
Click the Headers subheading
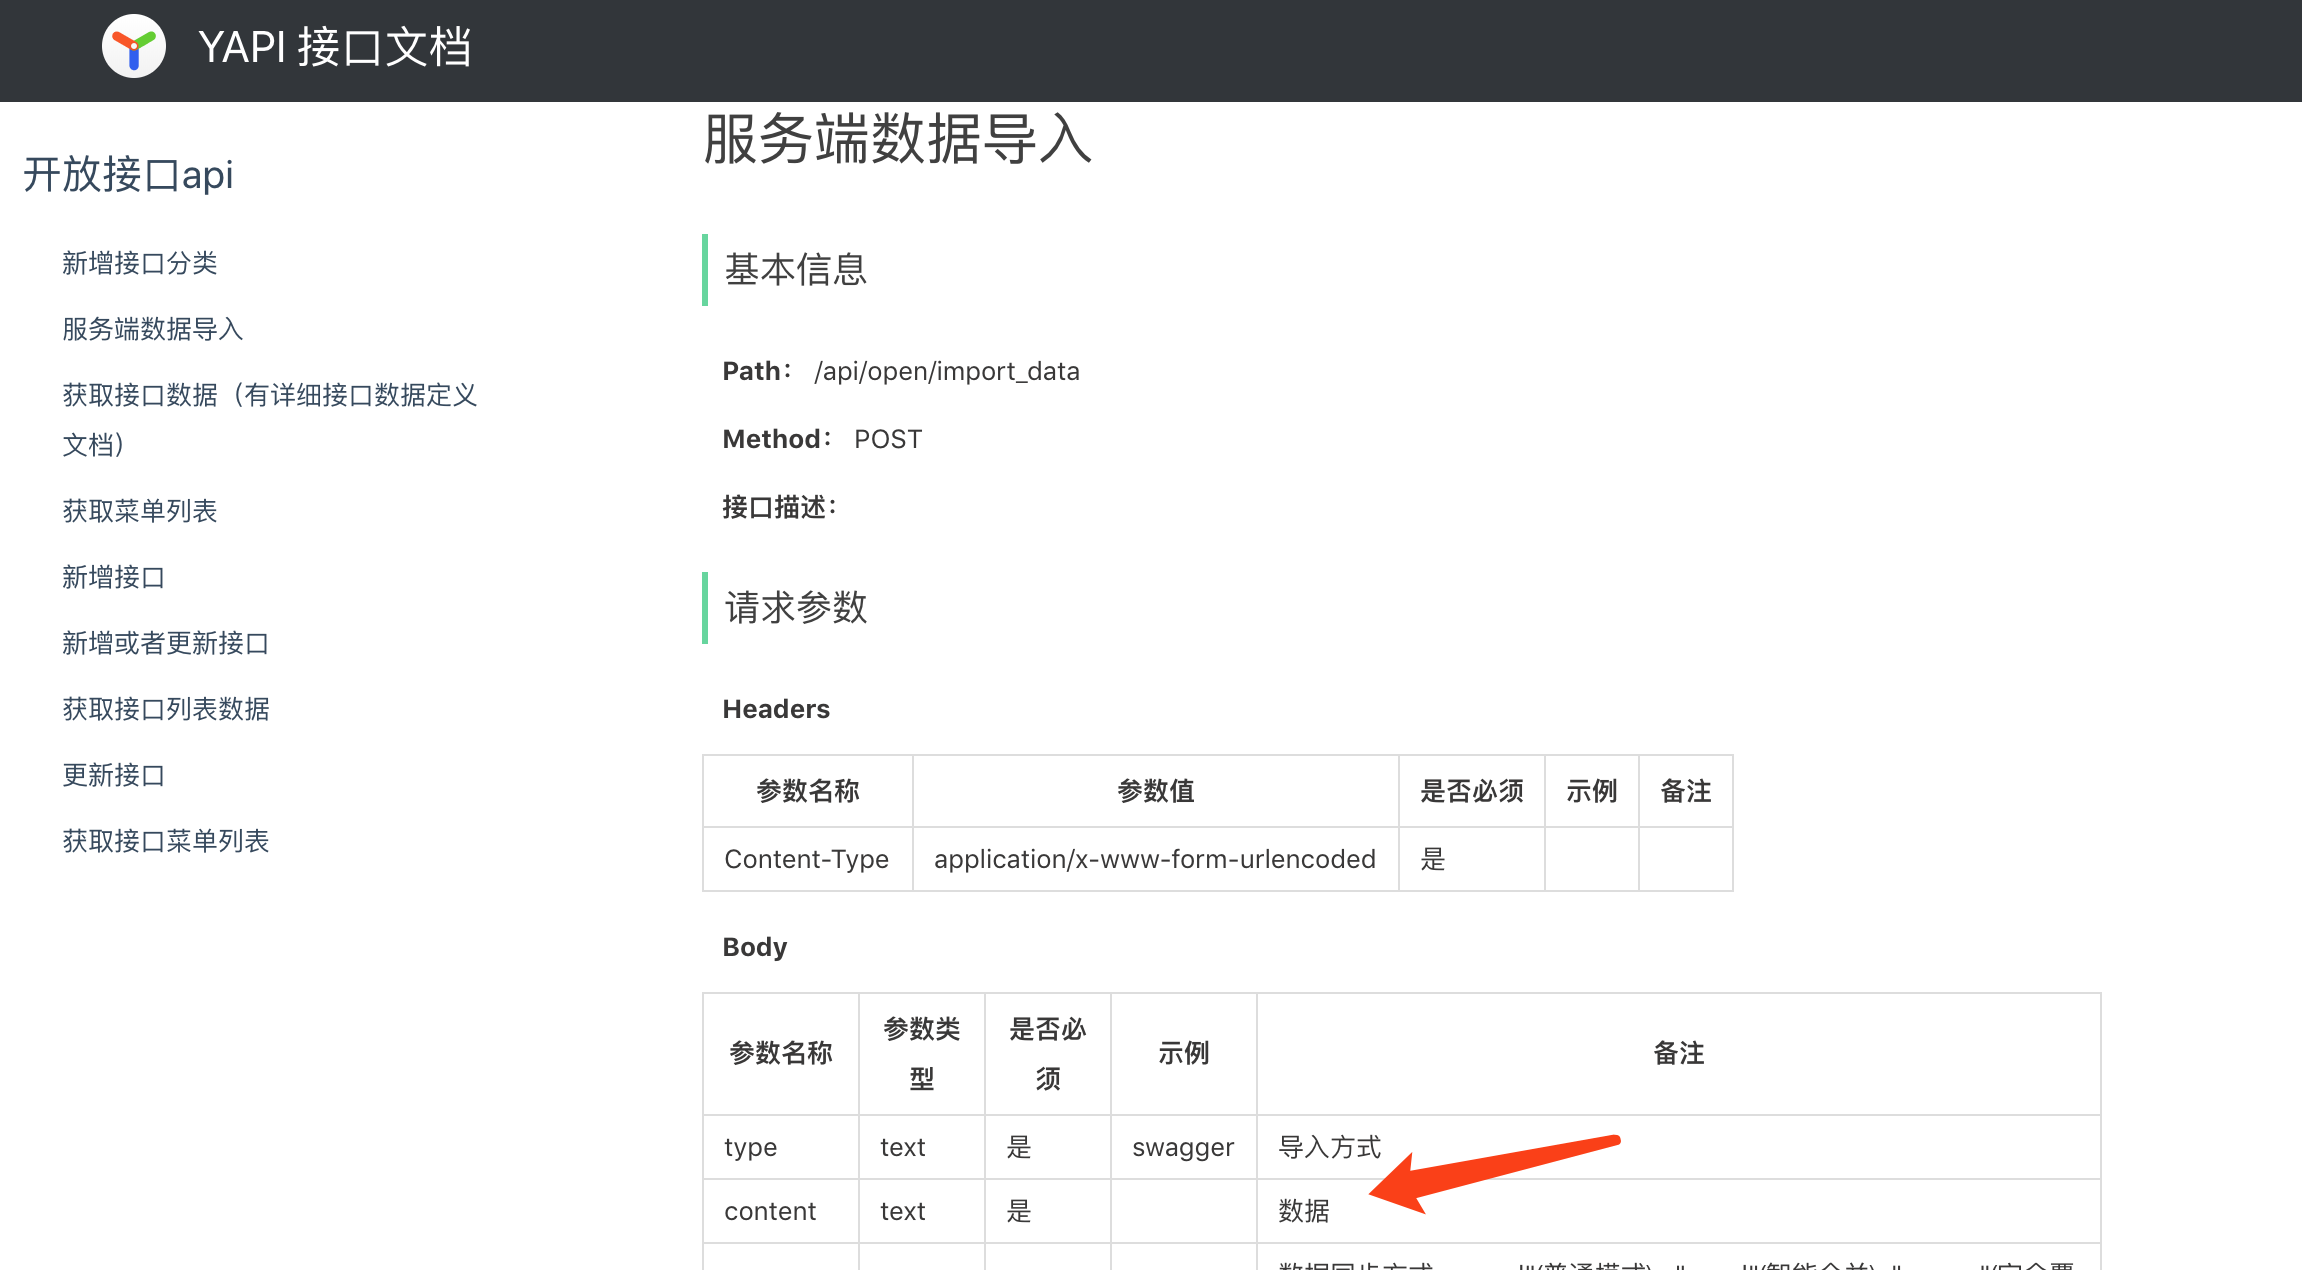click(776, 709)
